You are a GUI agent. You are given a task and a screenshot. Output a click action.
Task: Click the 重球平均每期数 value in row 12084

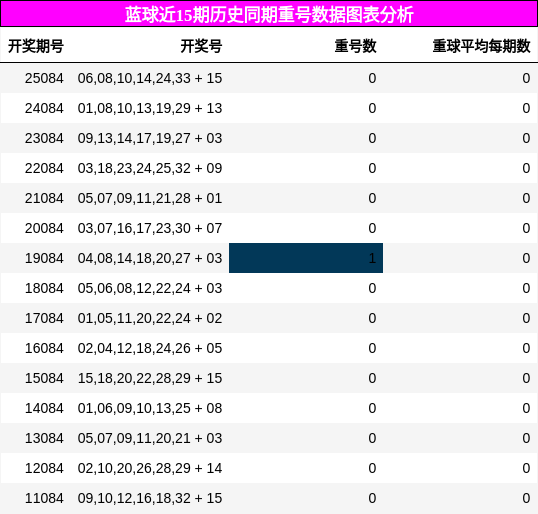point(526,468)
